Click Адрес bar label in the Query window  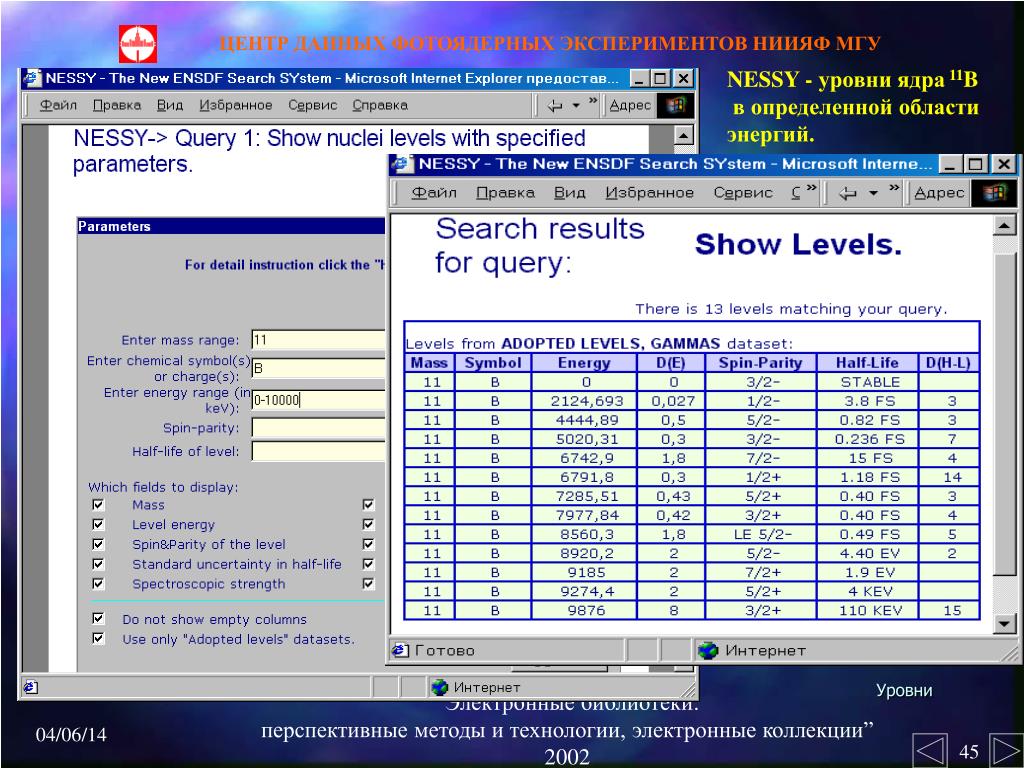(x=630, y=105)
